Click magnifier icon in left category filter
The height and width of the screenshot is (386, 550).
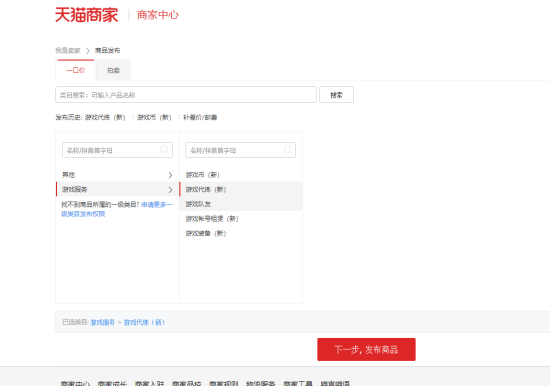pos(164,150)
